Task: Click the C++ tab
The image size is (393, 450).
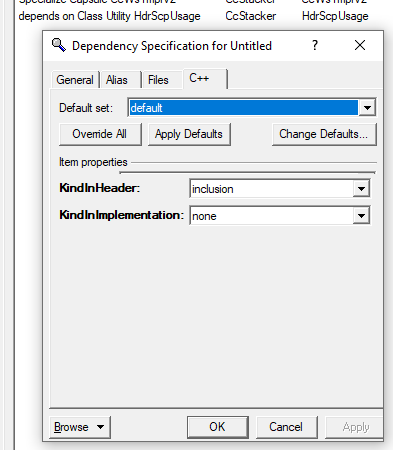Action: (204, 79)
